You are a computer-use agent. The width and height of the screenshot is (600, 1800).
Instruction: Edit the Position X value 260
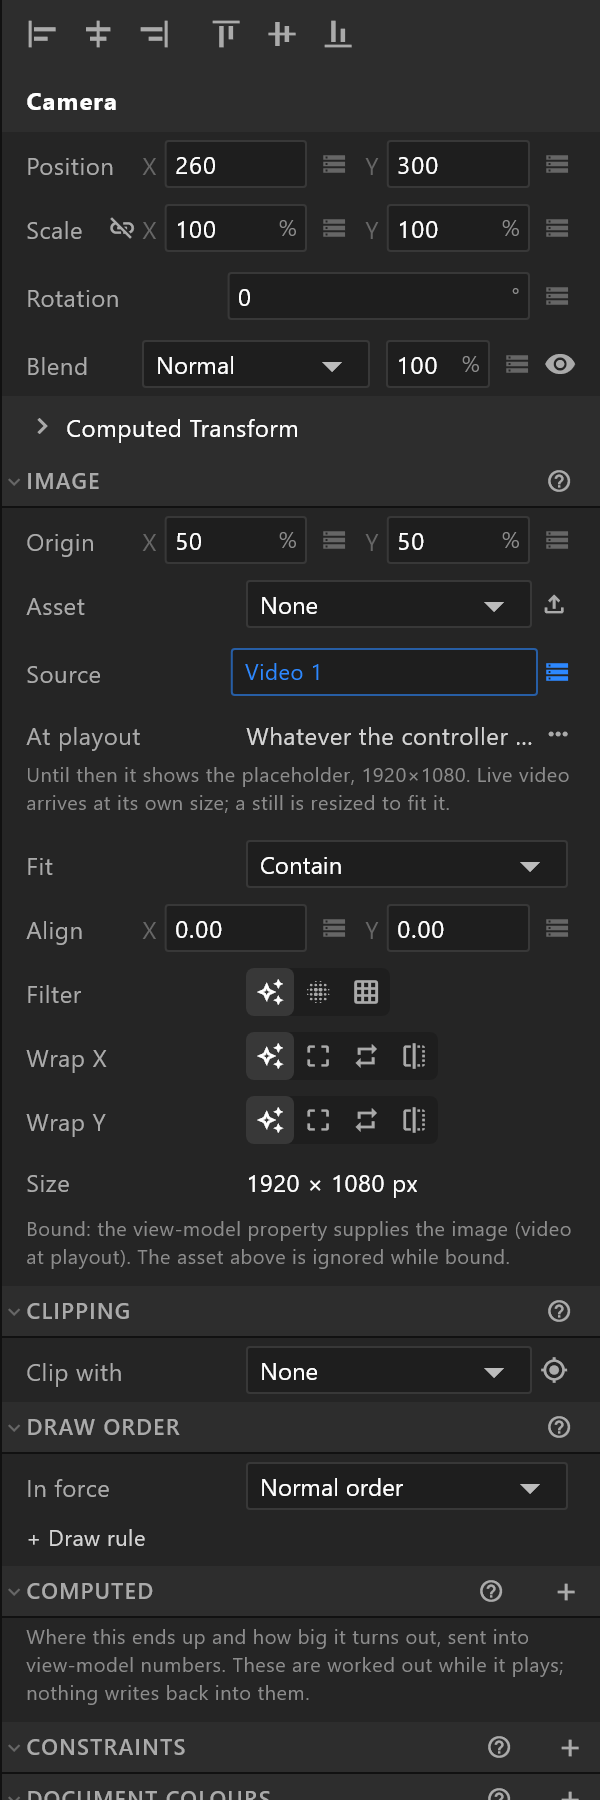235,164
